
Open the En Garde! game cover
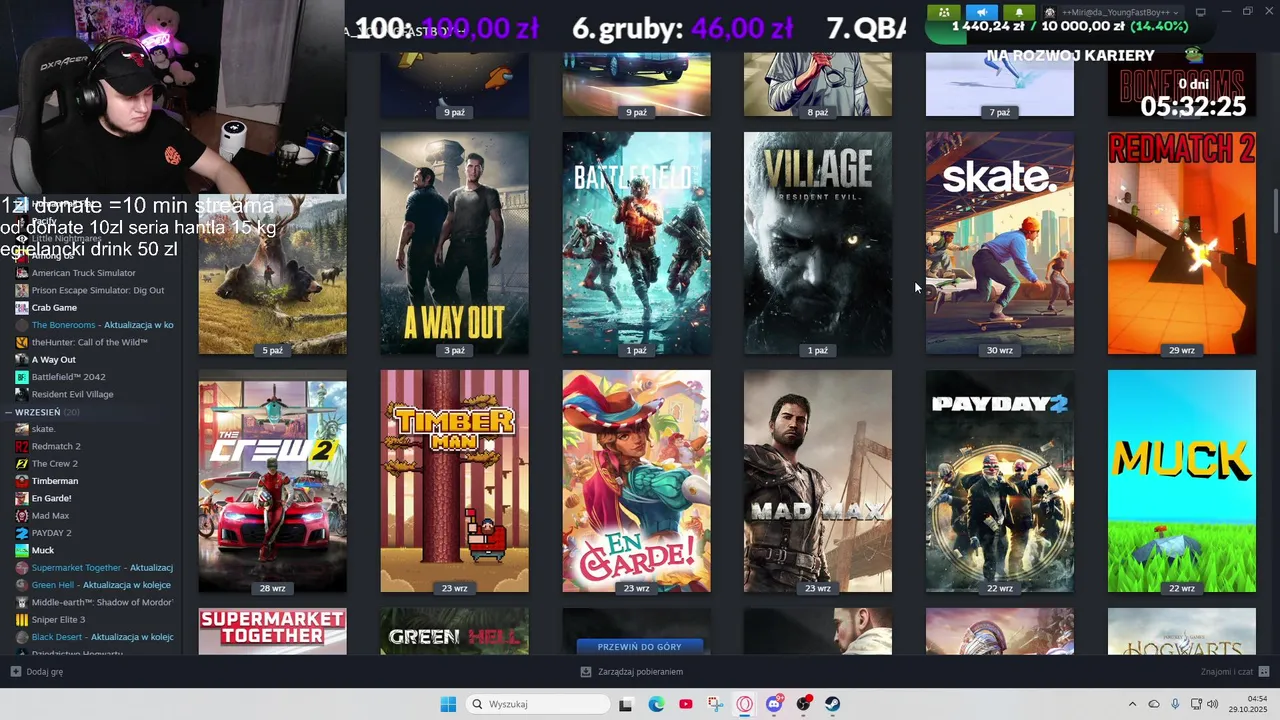point(636,481)
